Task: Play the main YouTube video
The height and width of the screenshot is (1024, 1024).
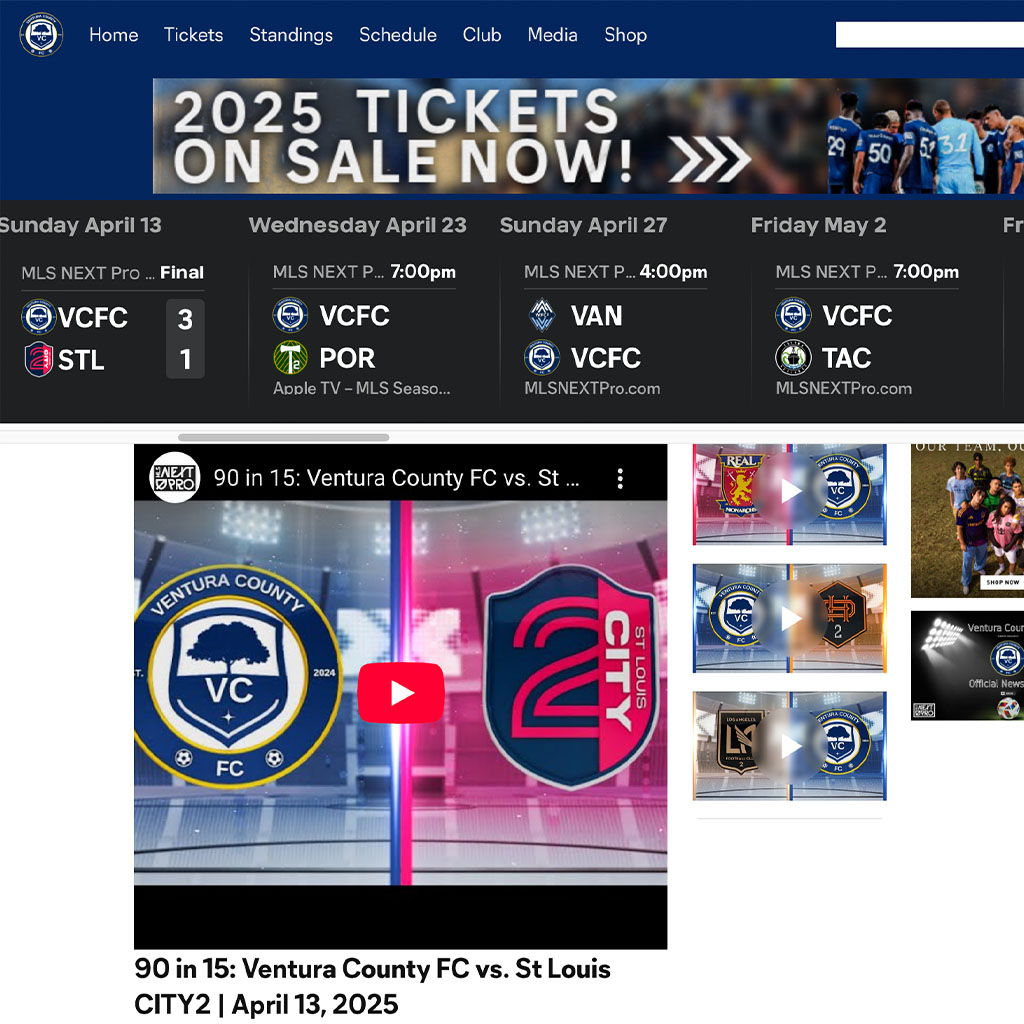Action: point(401,693)
